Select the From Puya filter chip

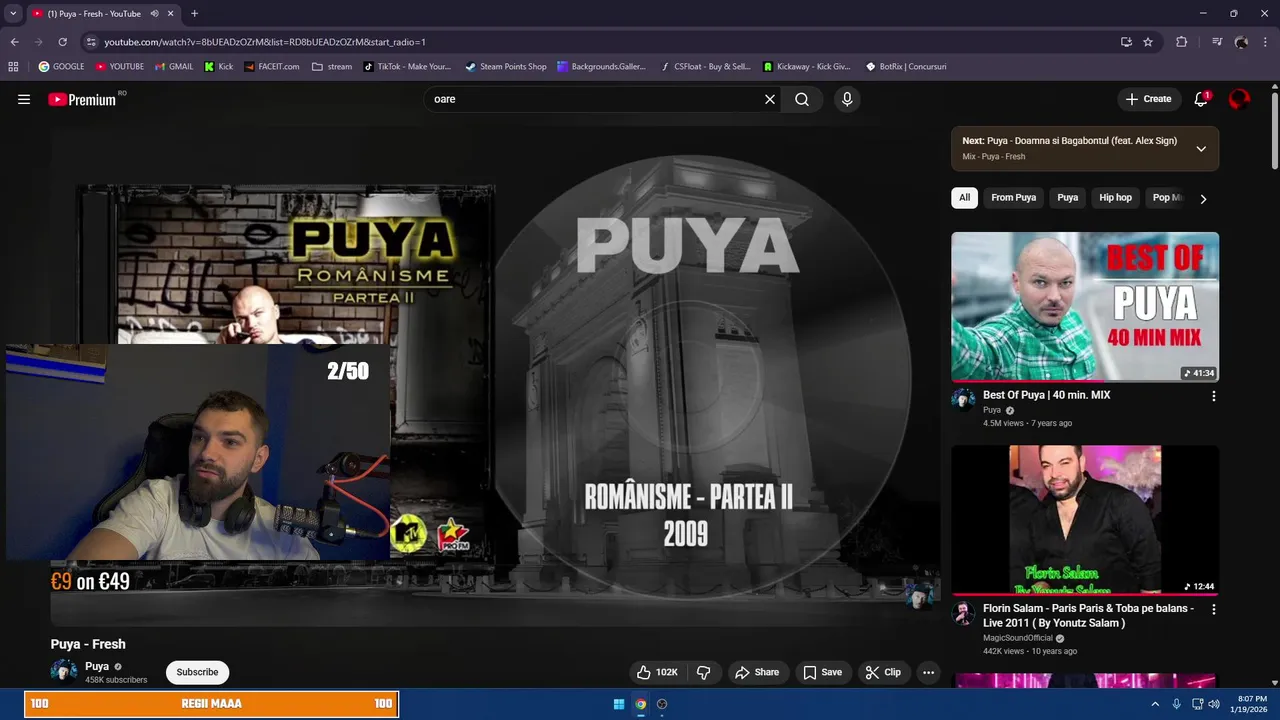pos(1013,198)
